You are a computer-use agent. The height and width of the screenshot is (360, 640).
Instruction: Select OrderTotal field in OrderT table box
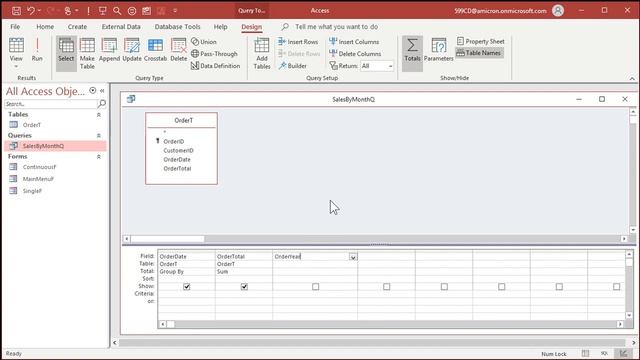177,169
